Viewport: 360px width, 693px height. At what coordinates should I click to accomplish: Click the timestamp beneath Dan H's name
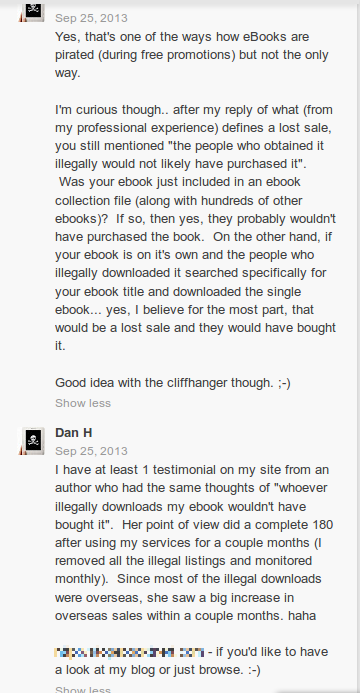91,451
